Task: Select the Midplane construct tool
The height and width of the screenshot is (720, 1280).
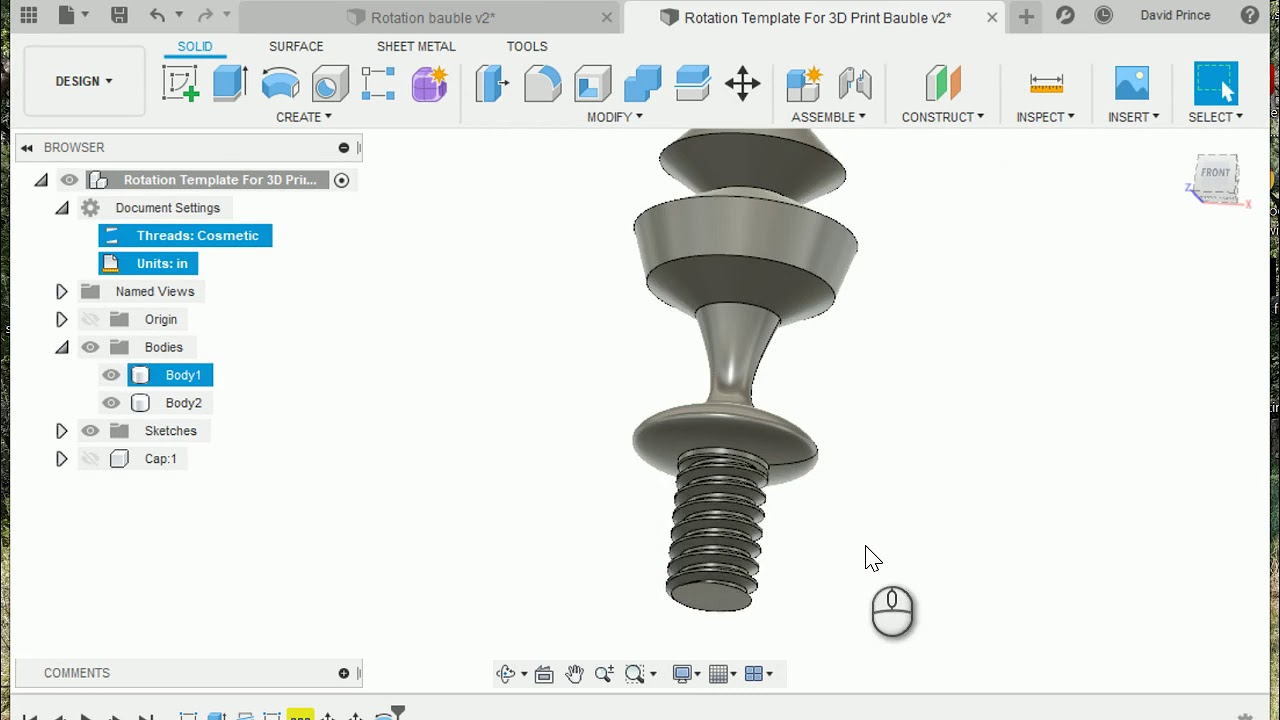Action: 942,83
